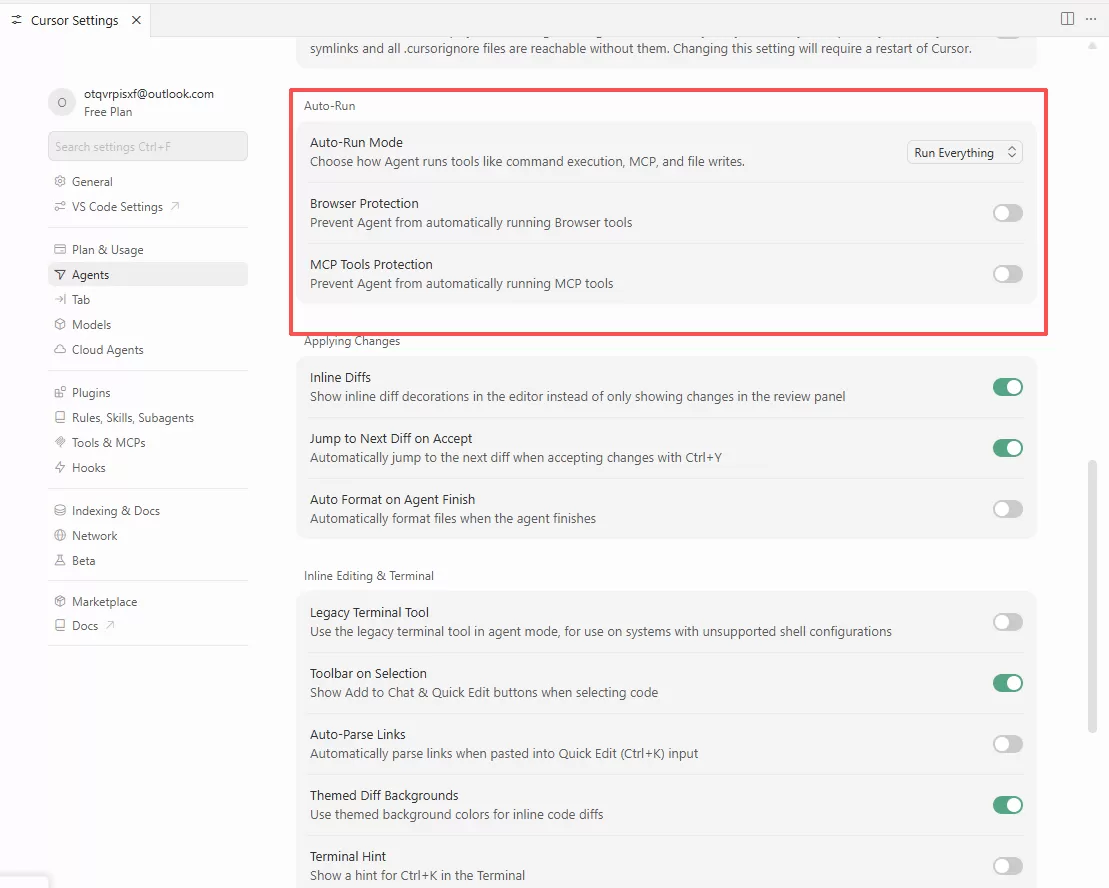Enable the Browser Protection toggle
This screenshot has width=1109, height=888.
tap(1007, 213)
